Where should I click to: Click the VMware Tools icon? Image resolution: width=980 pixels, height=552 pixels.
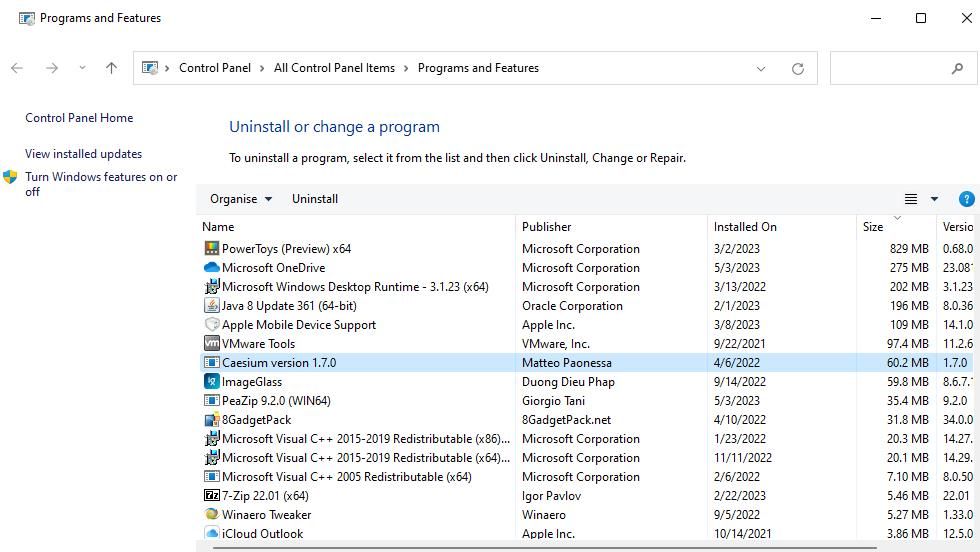[212, 343]
